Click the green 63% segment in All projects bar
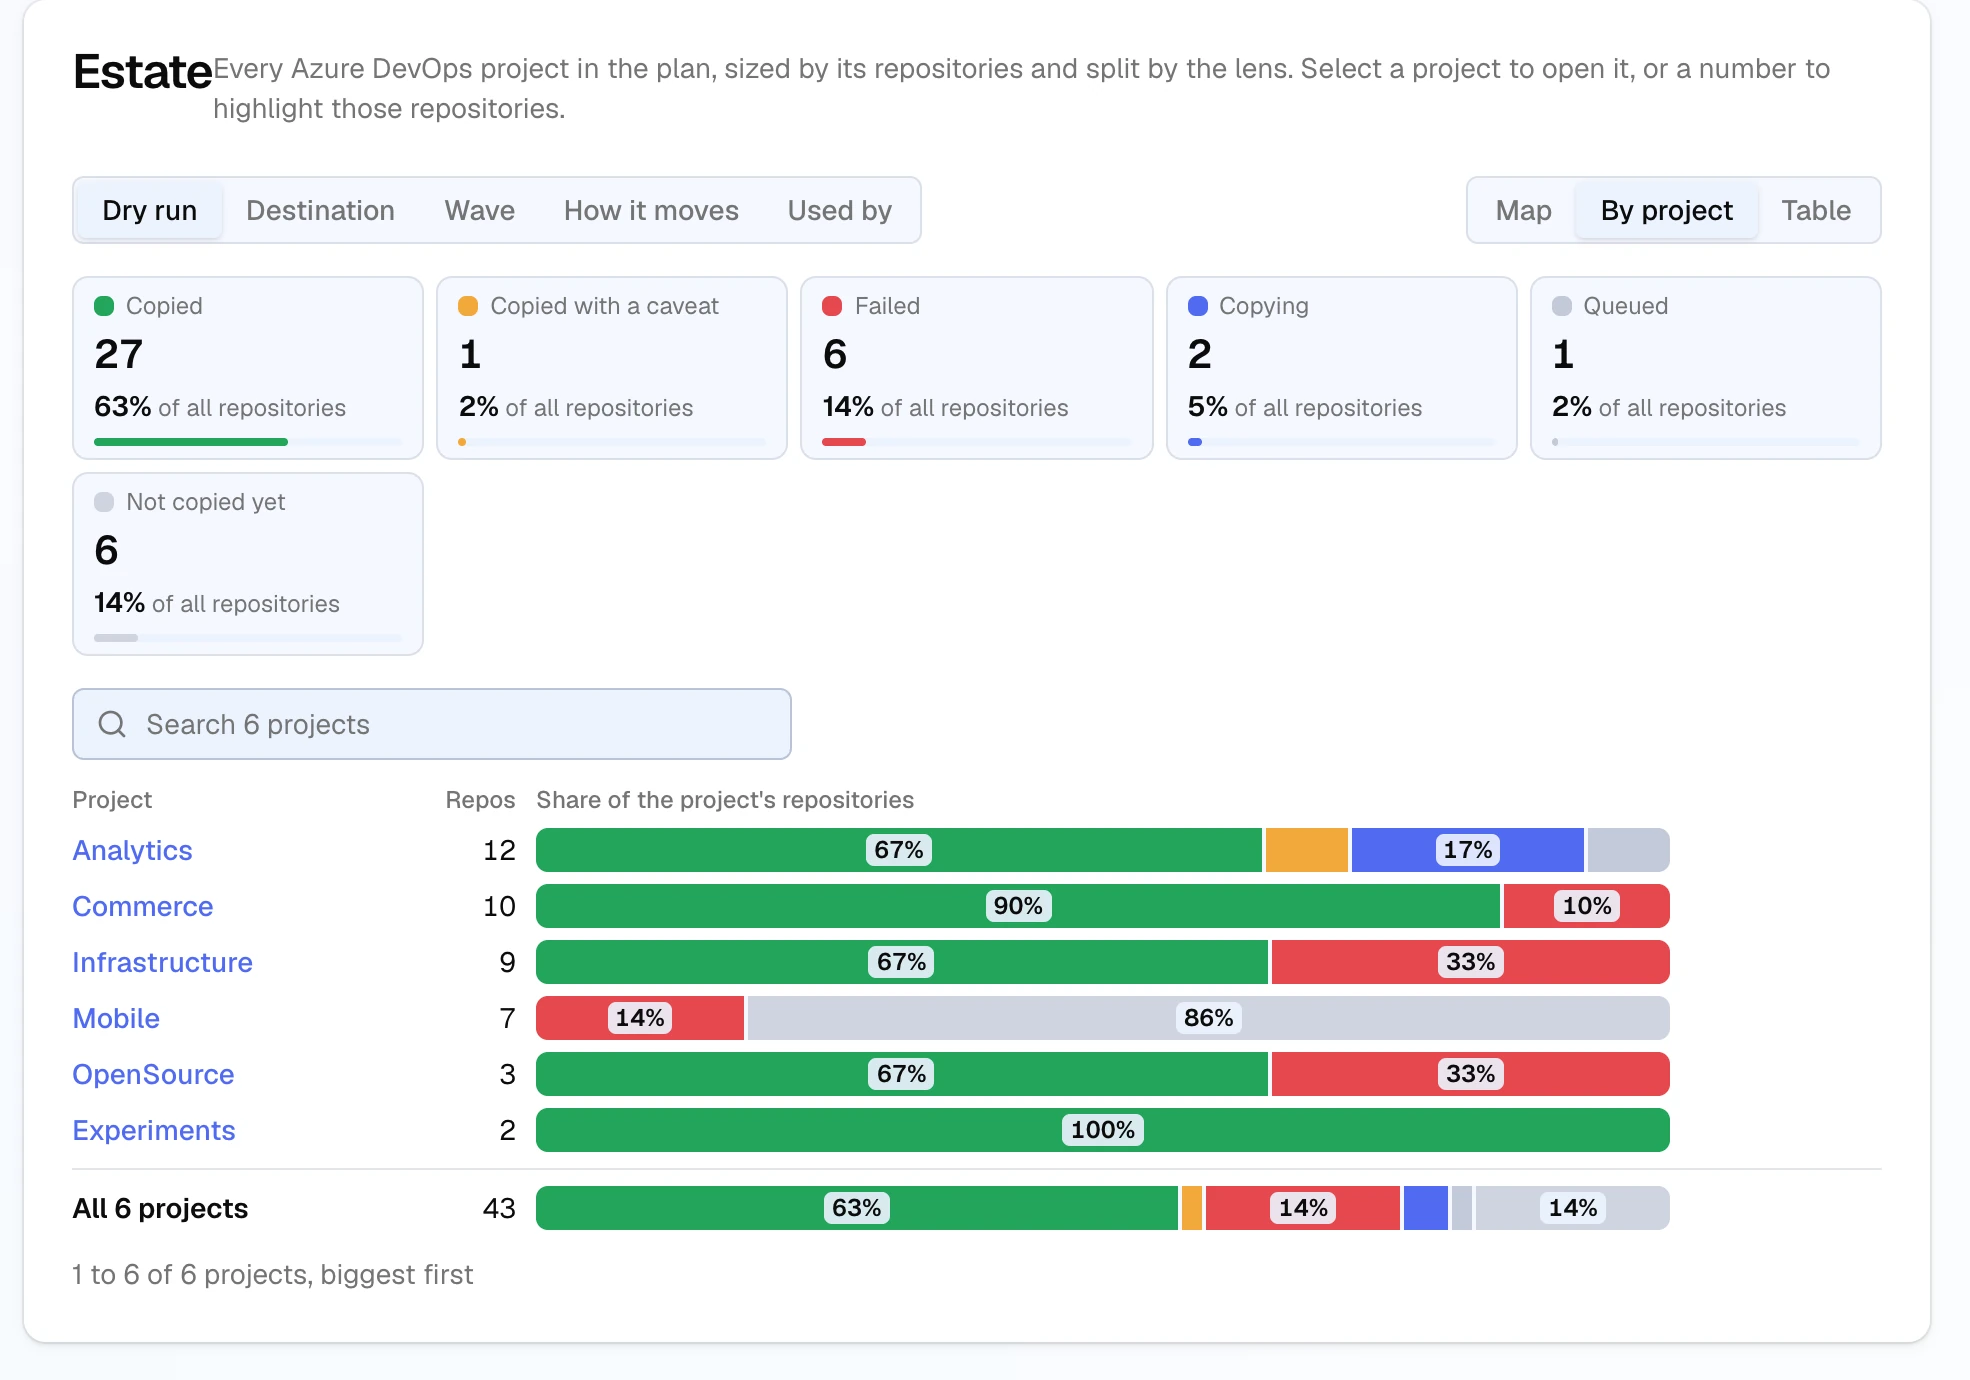 (x=857, y=1208)
